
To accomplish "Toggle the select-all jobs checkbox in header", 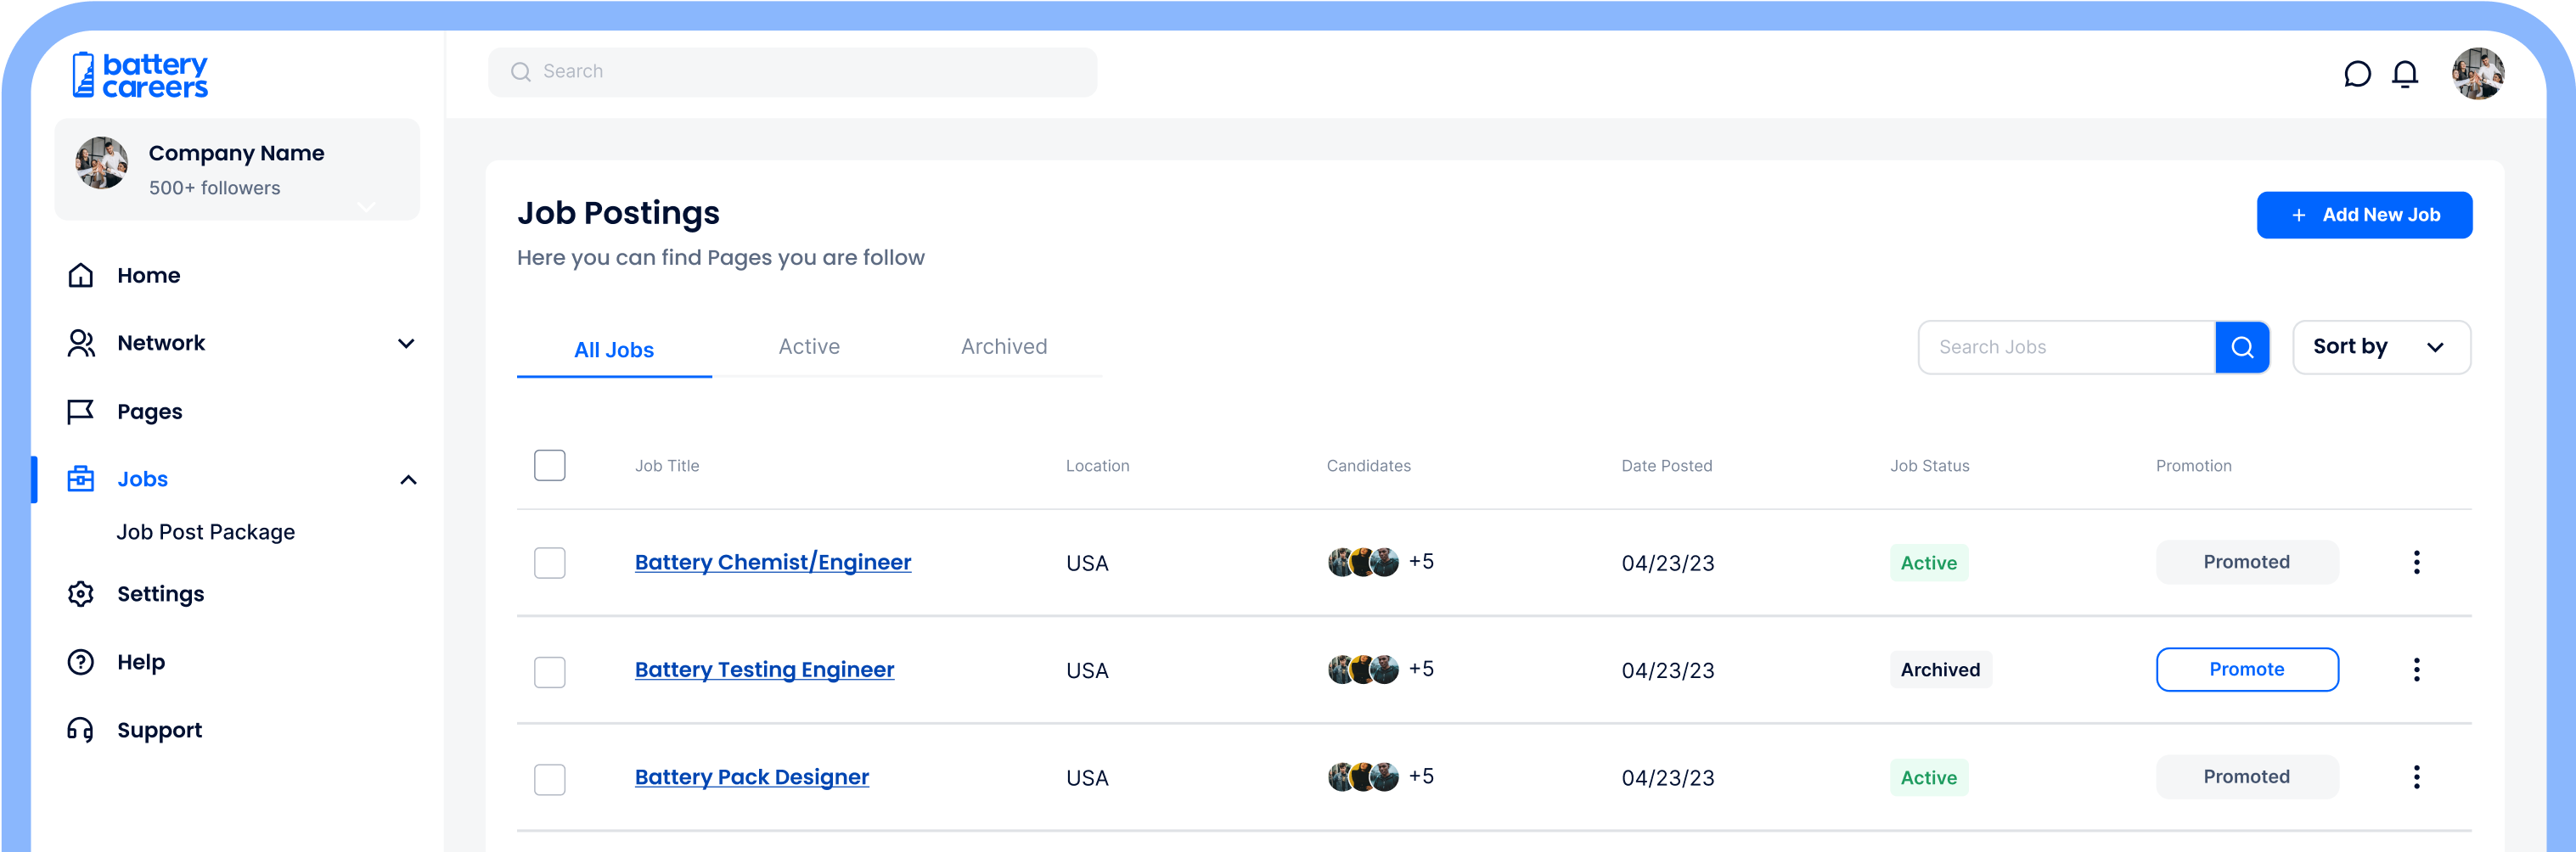I will tap(549, 465).
